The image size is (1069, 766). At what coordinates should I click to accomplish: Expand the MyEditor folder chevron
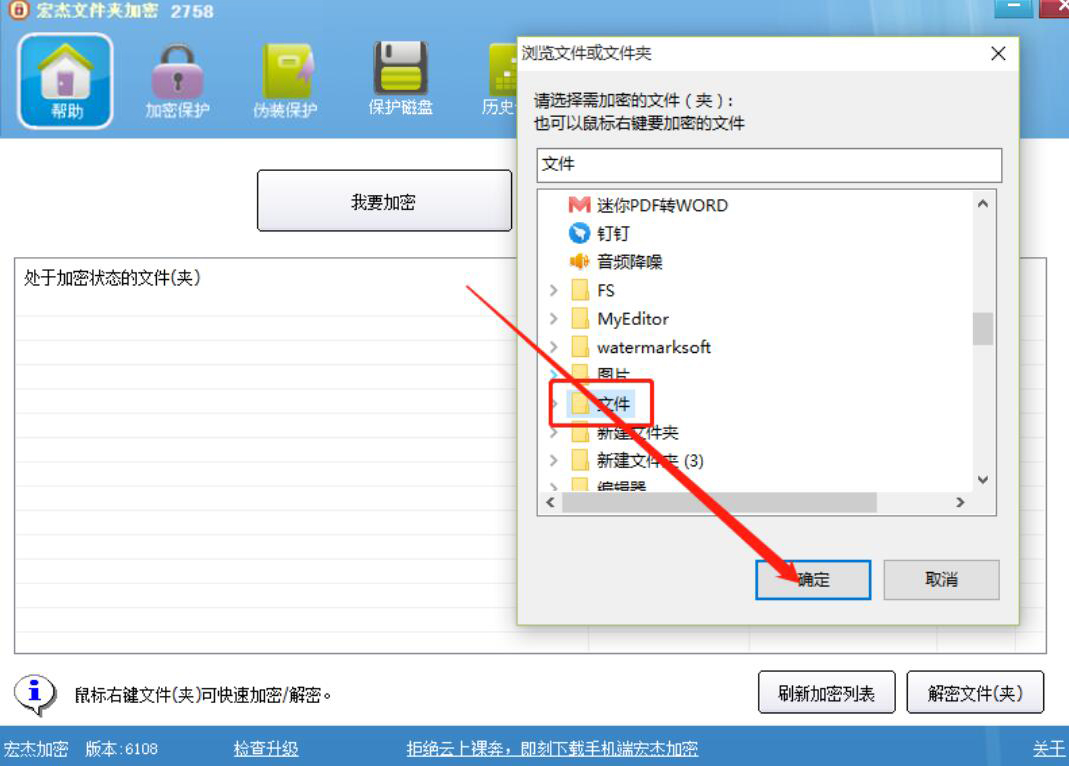point(554,319)
